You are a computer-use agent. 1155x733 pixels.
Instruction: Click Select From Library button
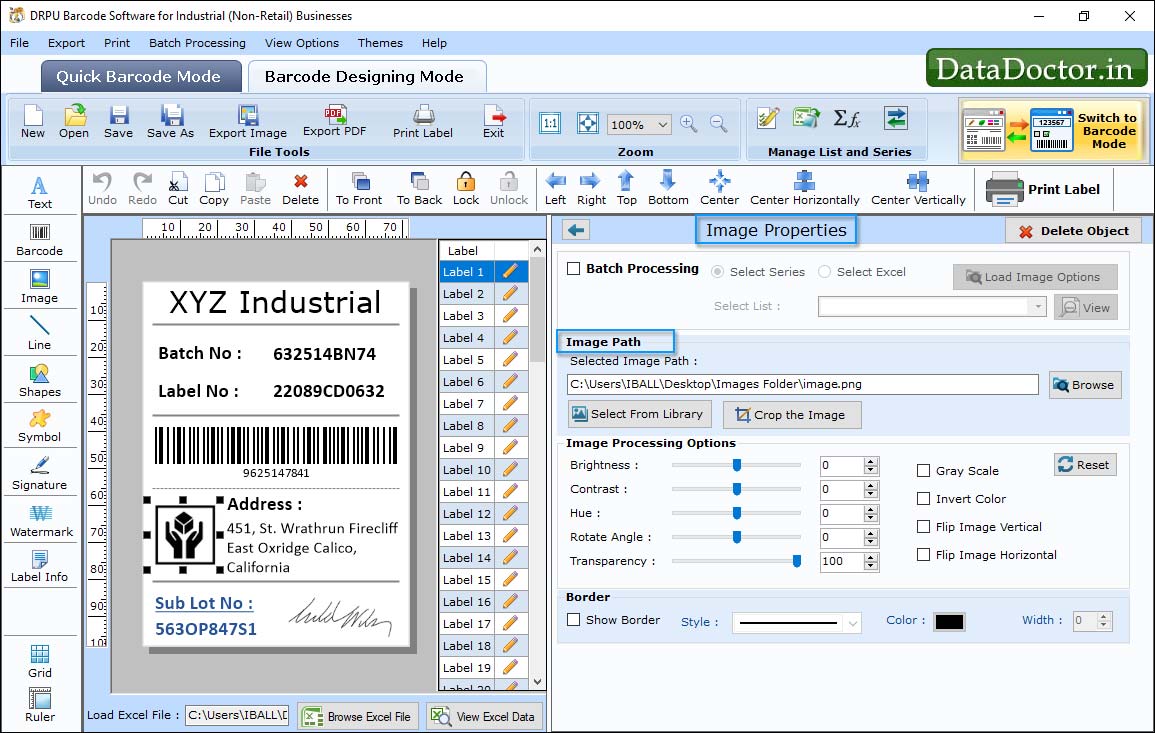click(x=639, y=414)
